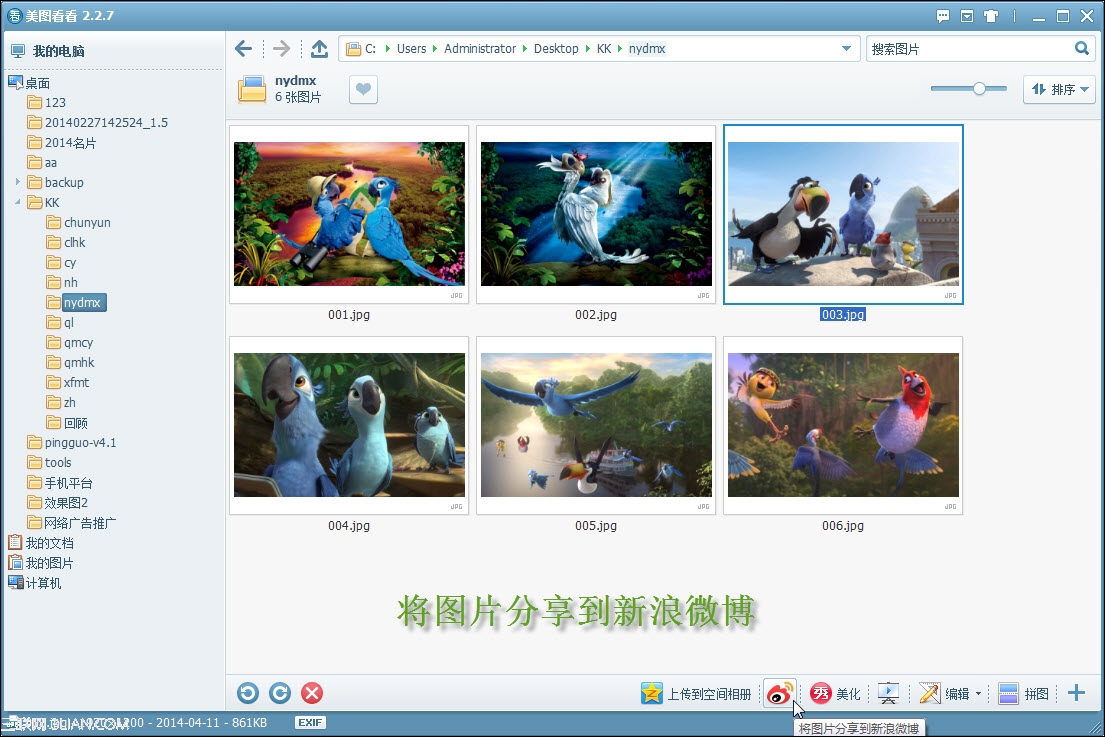The image size is (1105, 737).
Task: Select thumbnail 002.jpg
Action: click(x=596, y=214)
